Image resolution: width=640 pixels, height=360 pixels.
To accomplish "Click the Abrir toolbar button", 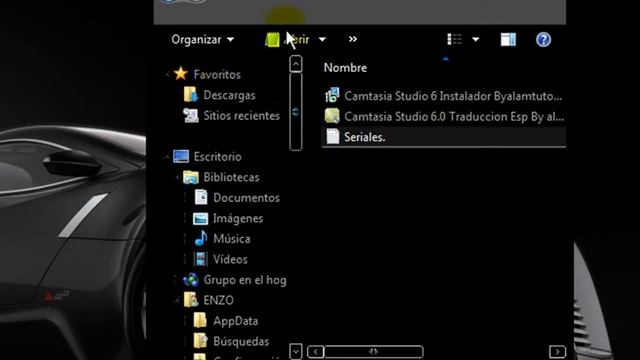I will point(287,40).
